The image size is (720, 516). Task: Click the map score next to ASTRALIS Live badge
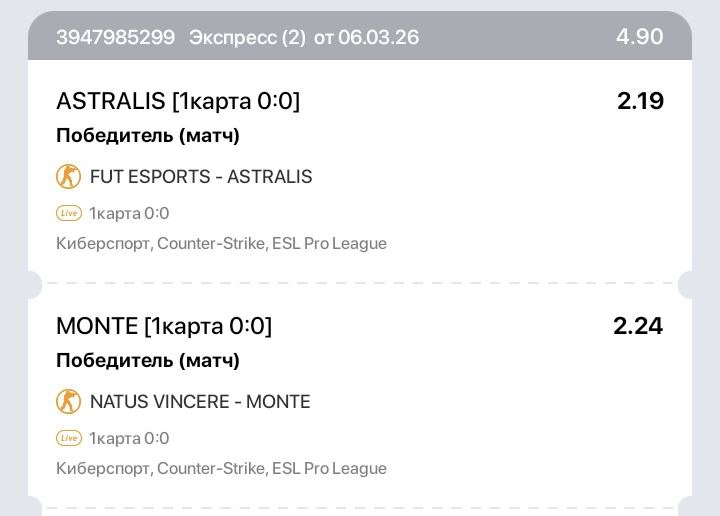[x=129, y=213]
